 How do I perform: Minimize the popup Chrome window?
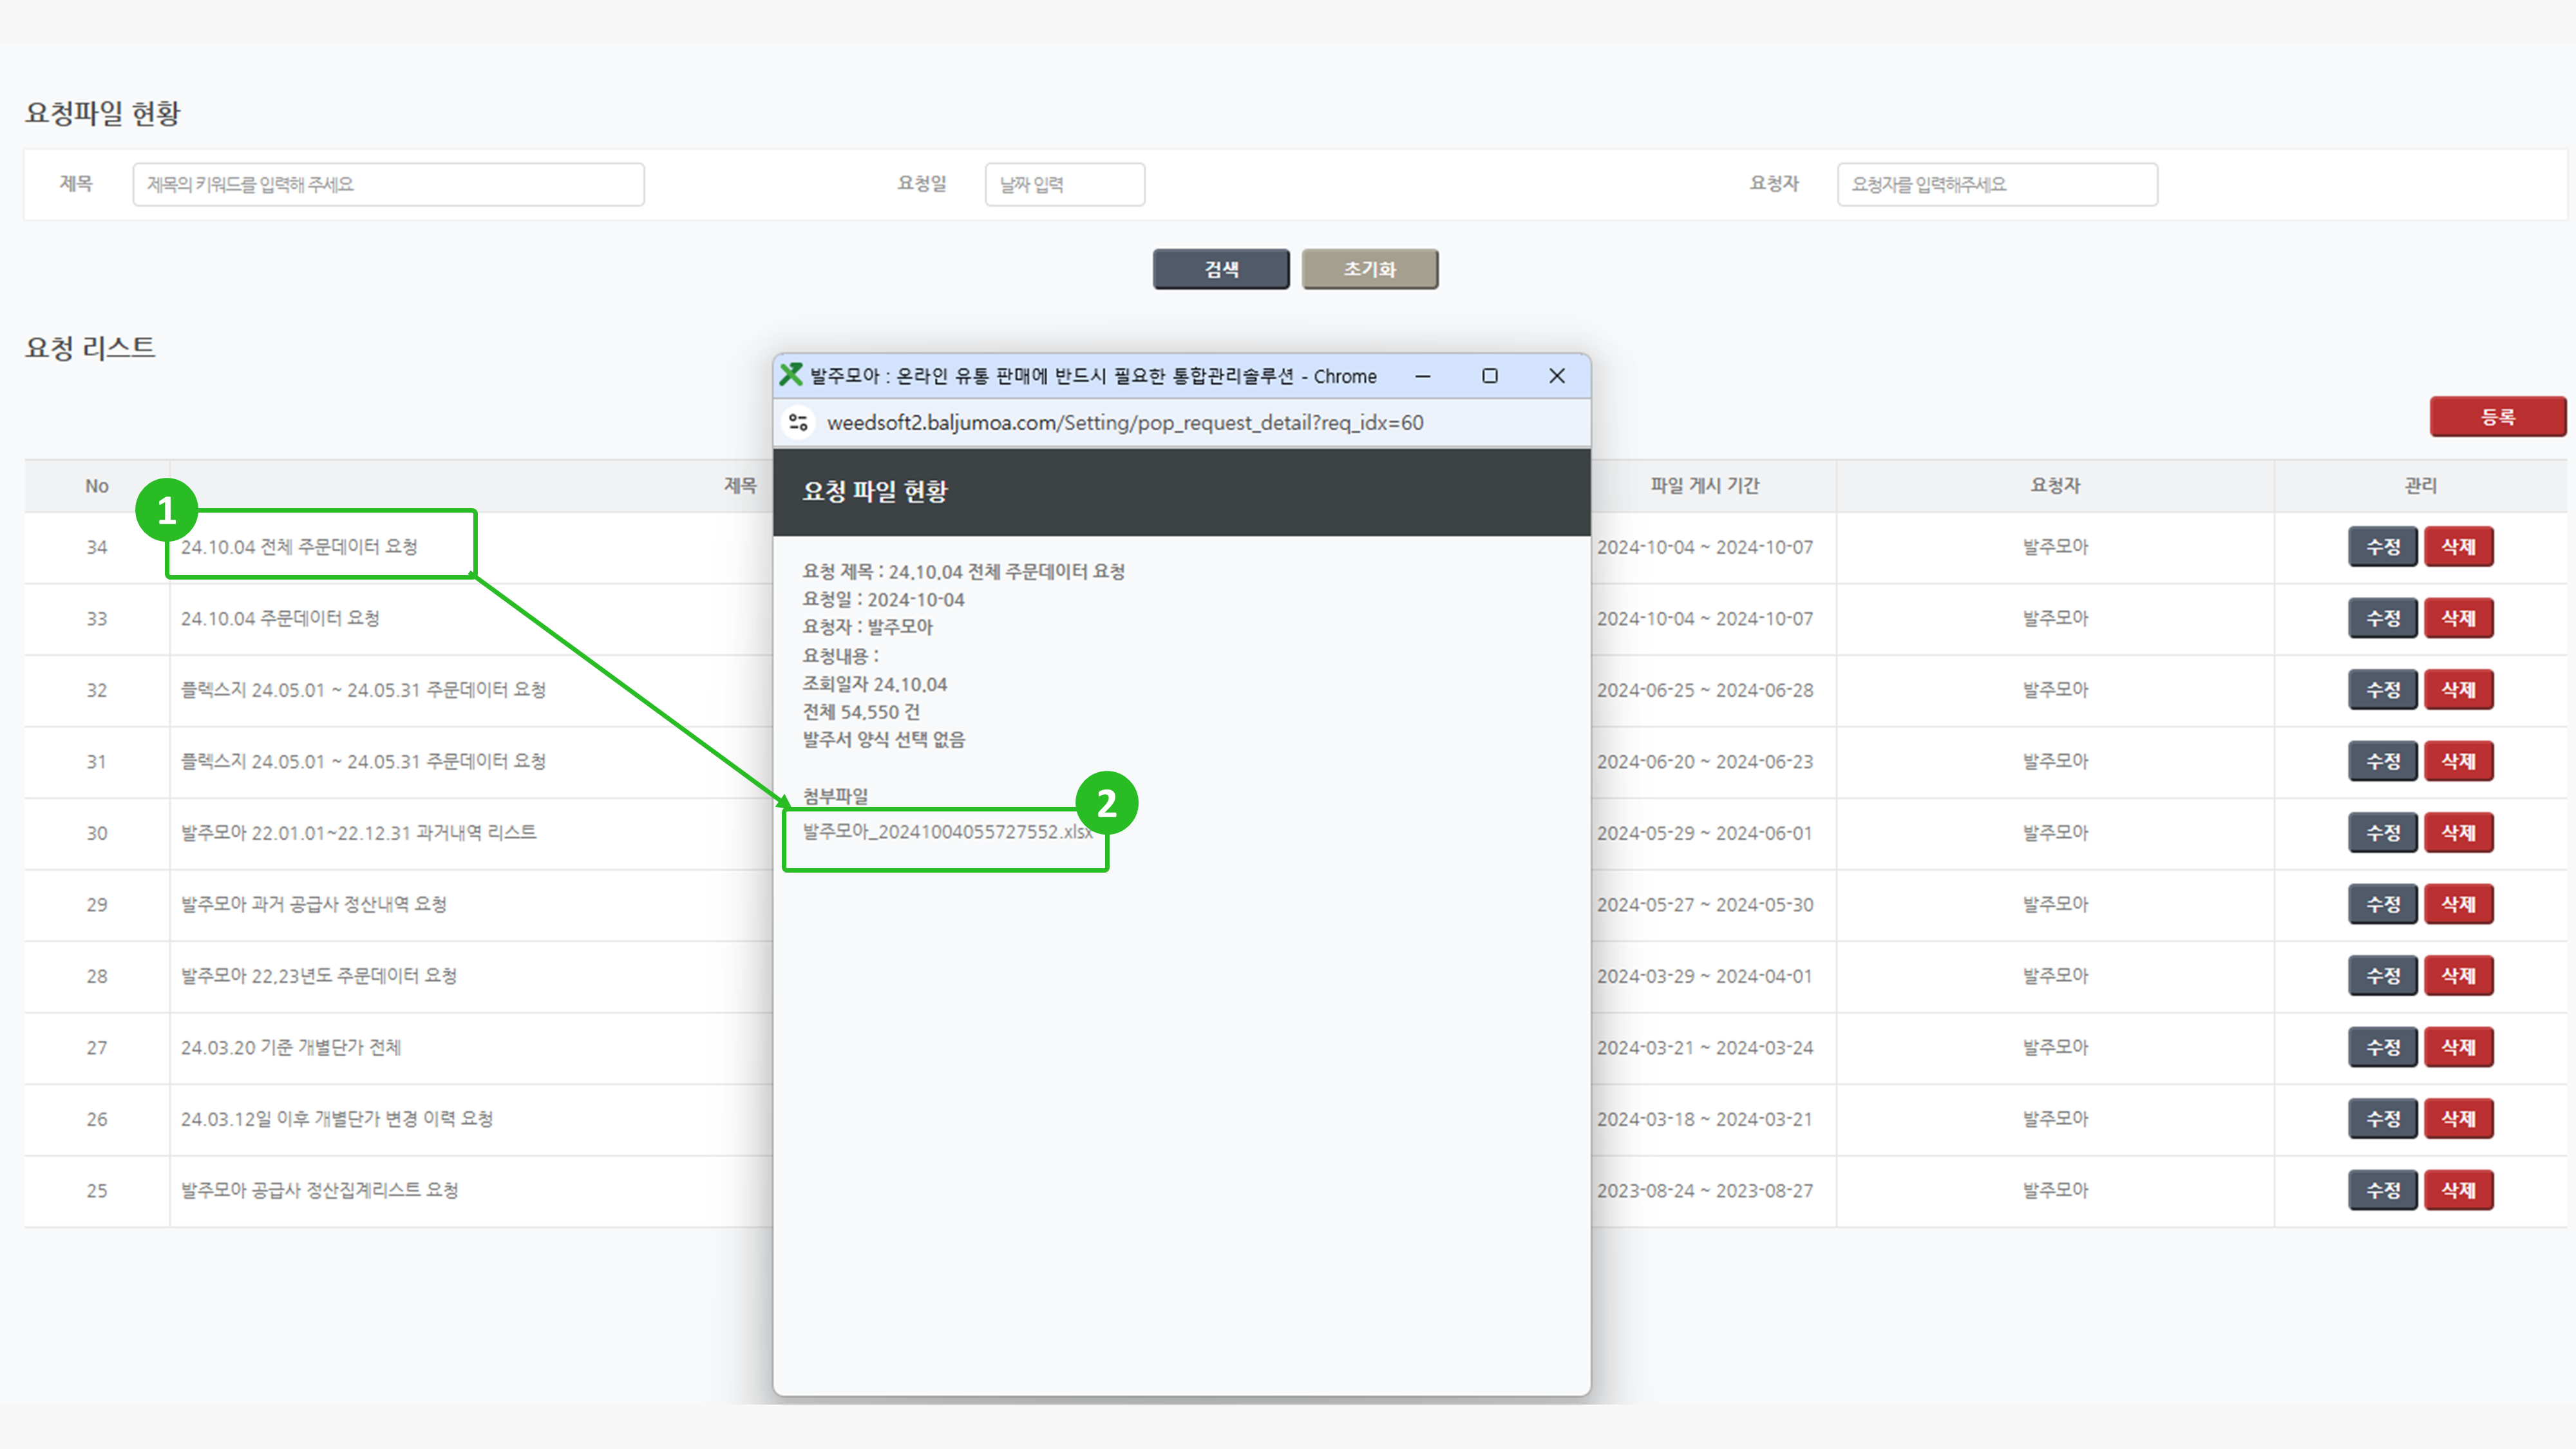pos(1422,376)
